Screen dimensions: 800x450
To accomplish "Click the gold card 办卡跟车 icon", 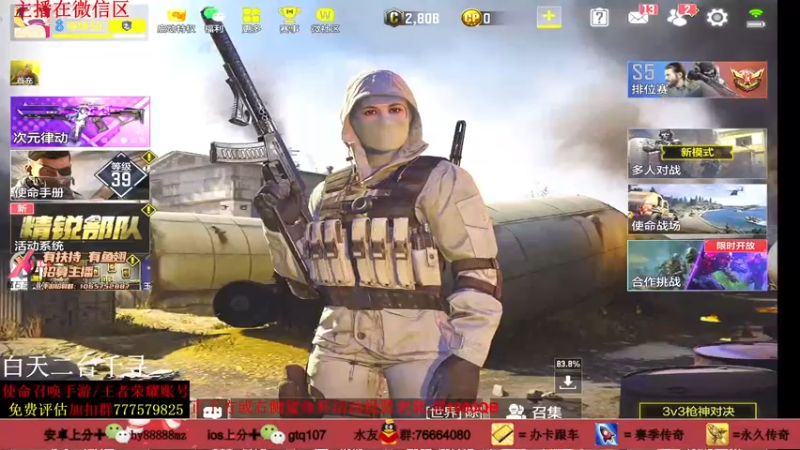I will [x=502, y=435].
